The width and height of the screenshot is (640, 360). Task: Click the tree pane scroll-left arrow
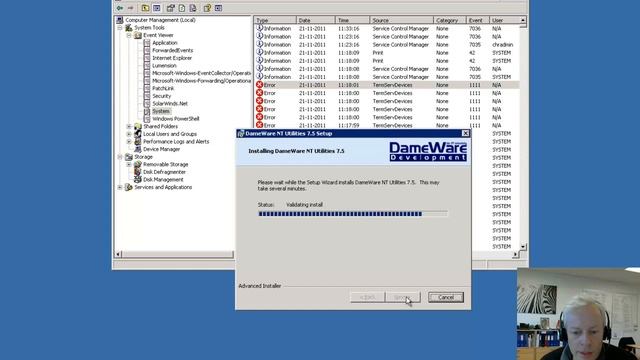tap(118, 254)
